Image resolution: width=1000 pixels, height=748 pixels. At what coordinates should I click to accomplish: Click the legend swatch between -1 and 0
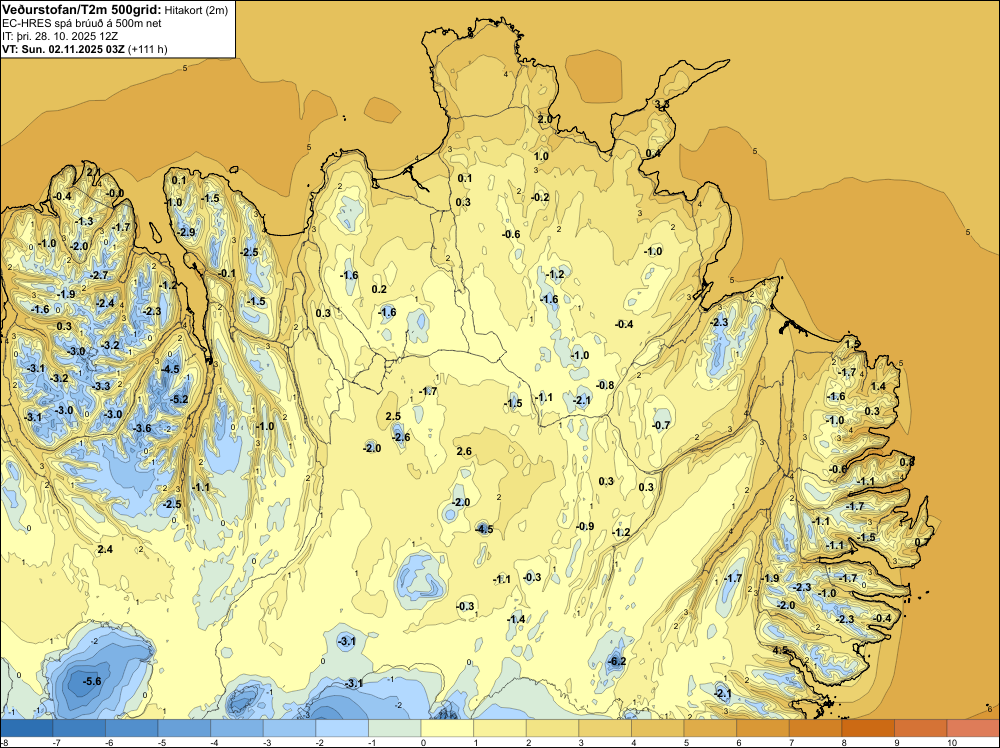395,728
